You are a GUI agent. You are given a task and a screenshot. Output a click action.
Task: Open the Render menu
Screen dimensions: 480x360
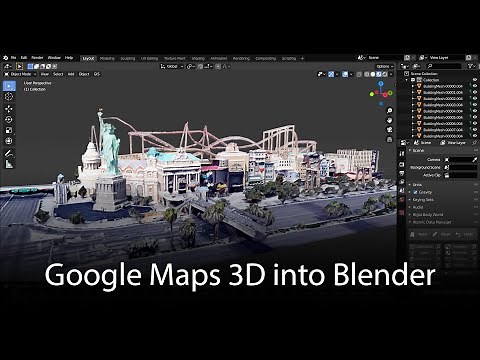[37, 58]
